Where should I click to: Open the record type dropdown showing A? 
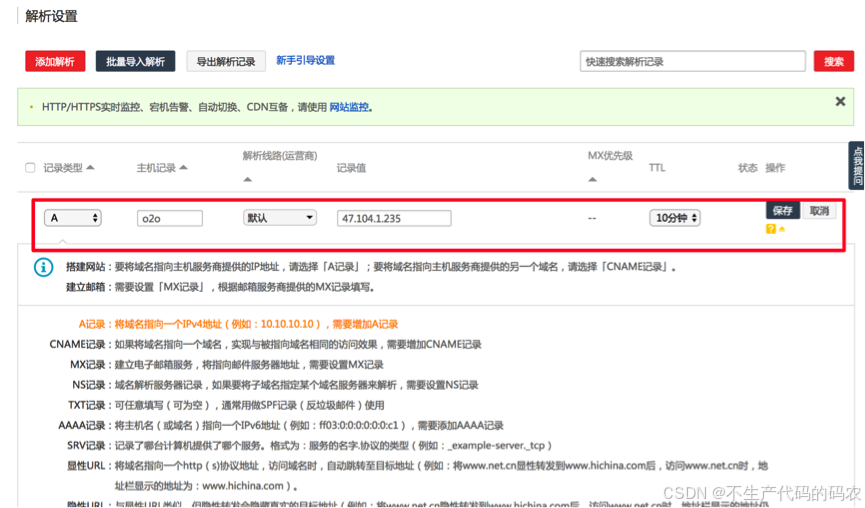pos(73,218)
